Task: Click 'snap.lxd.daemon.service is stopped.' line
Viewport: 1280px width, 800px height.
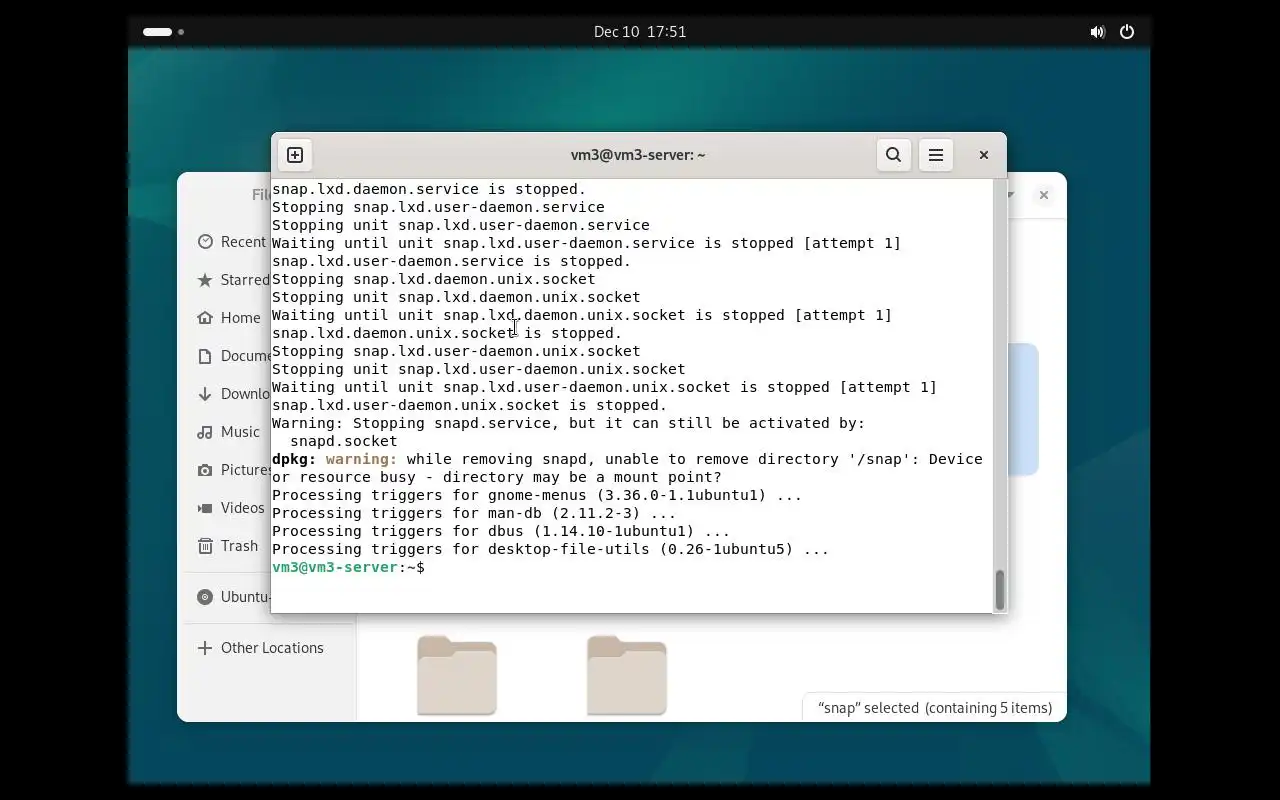Action: click(429, 189)
